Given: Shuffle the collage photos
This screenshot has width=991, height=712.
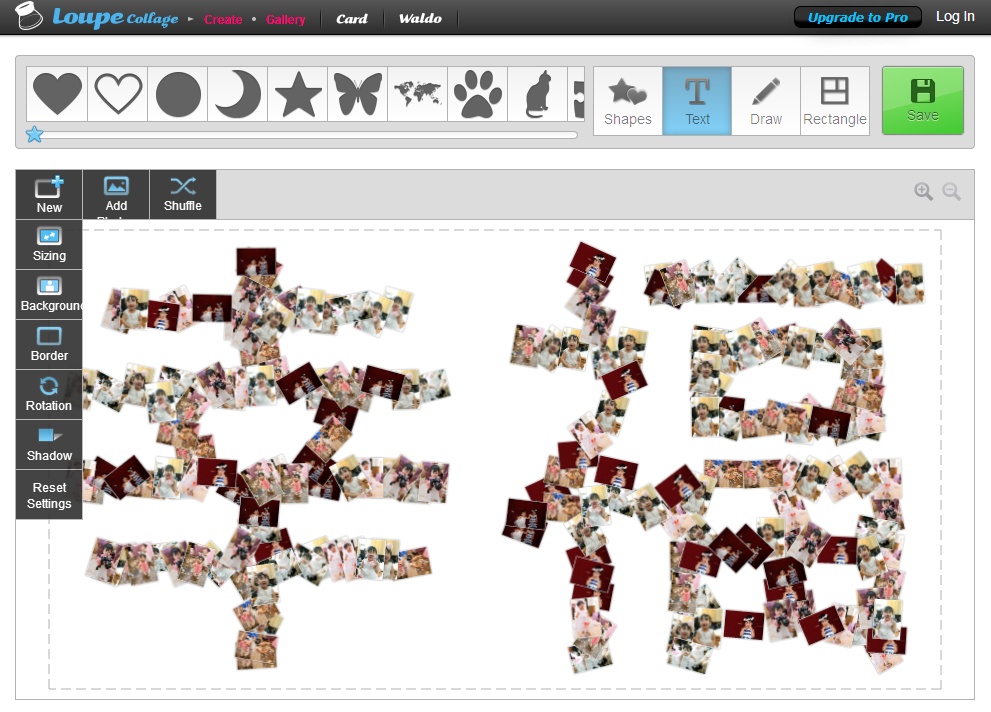Looking at the screenshot, I should coord(183,195).
